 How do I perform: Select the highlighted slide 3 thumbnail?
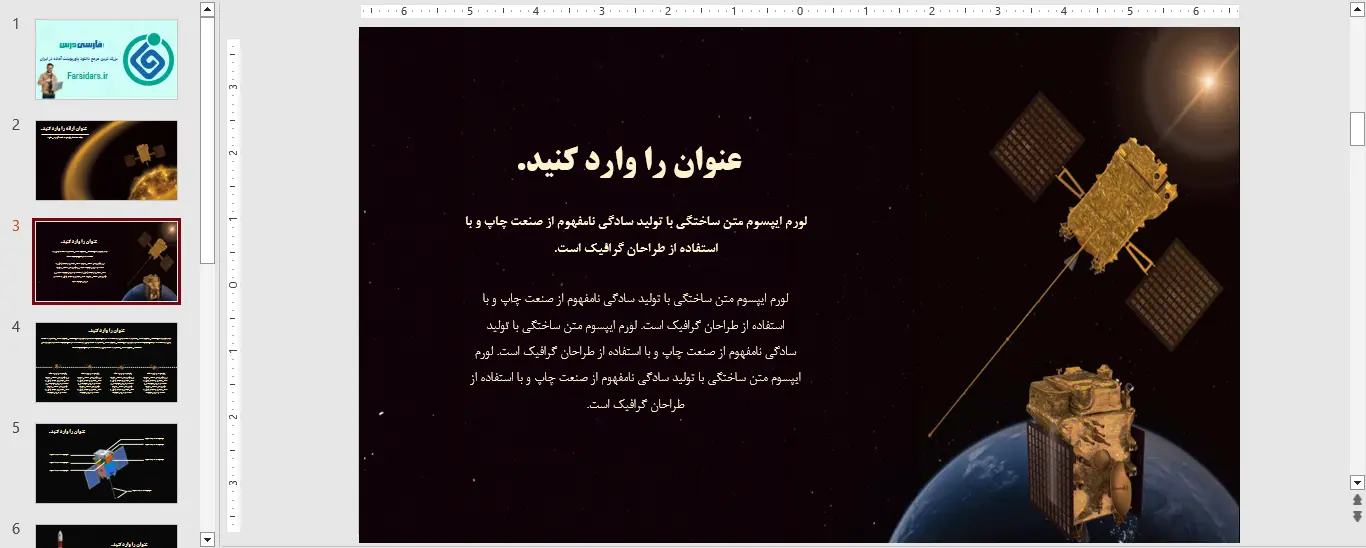pos(106,261)
